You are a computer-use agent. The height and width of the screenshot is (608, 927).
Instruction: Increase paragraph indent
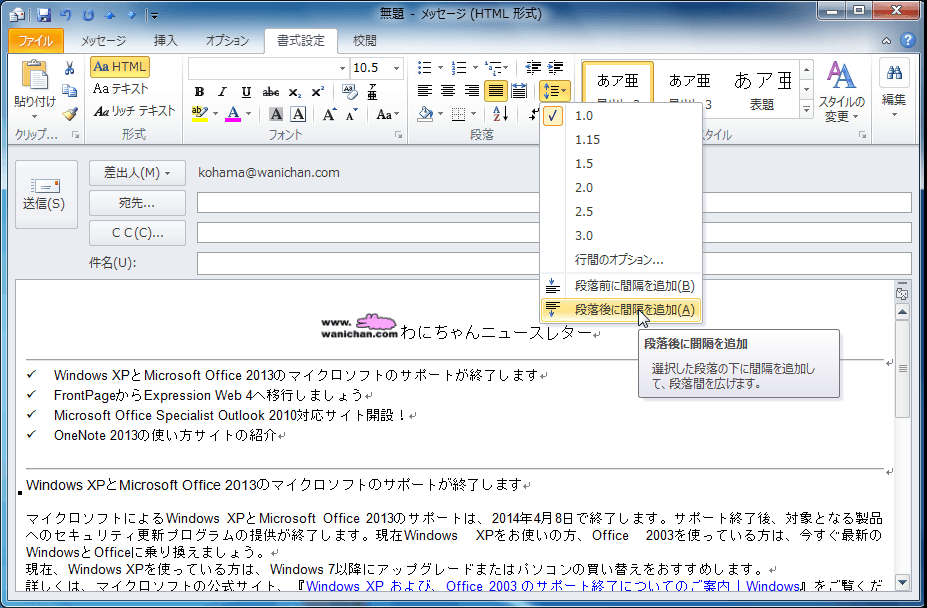click(x=555, y=67)
